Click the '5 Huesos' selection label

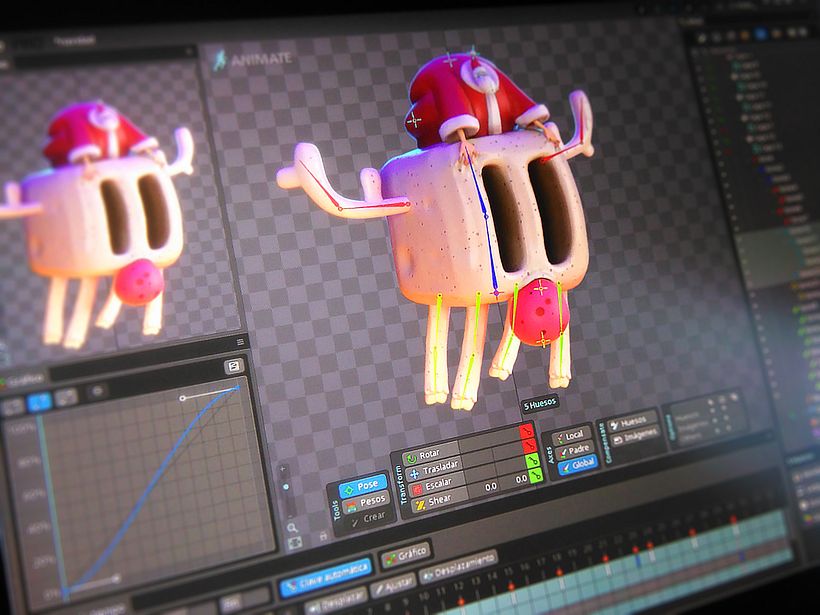540,403
